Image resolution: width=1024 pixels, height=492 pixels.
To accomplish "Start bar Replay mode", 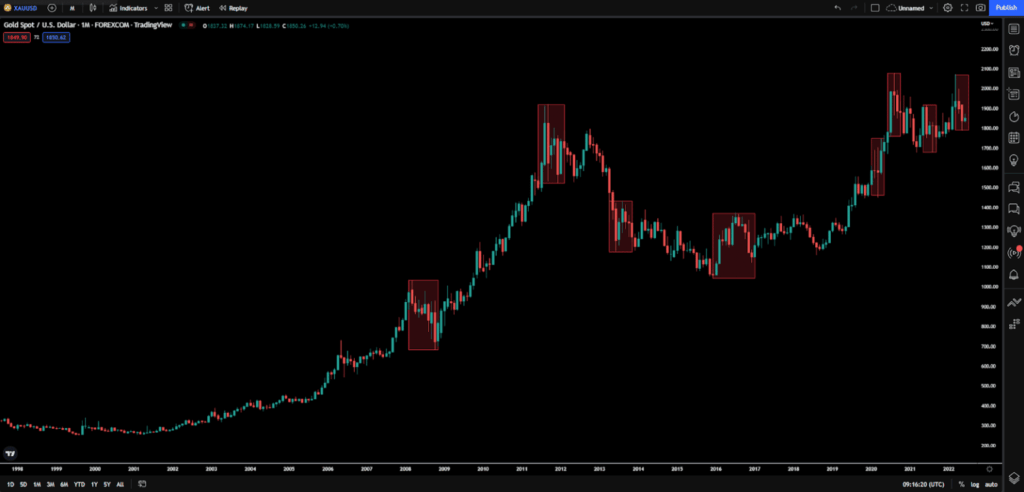I will pos(232,7).
